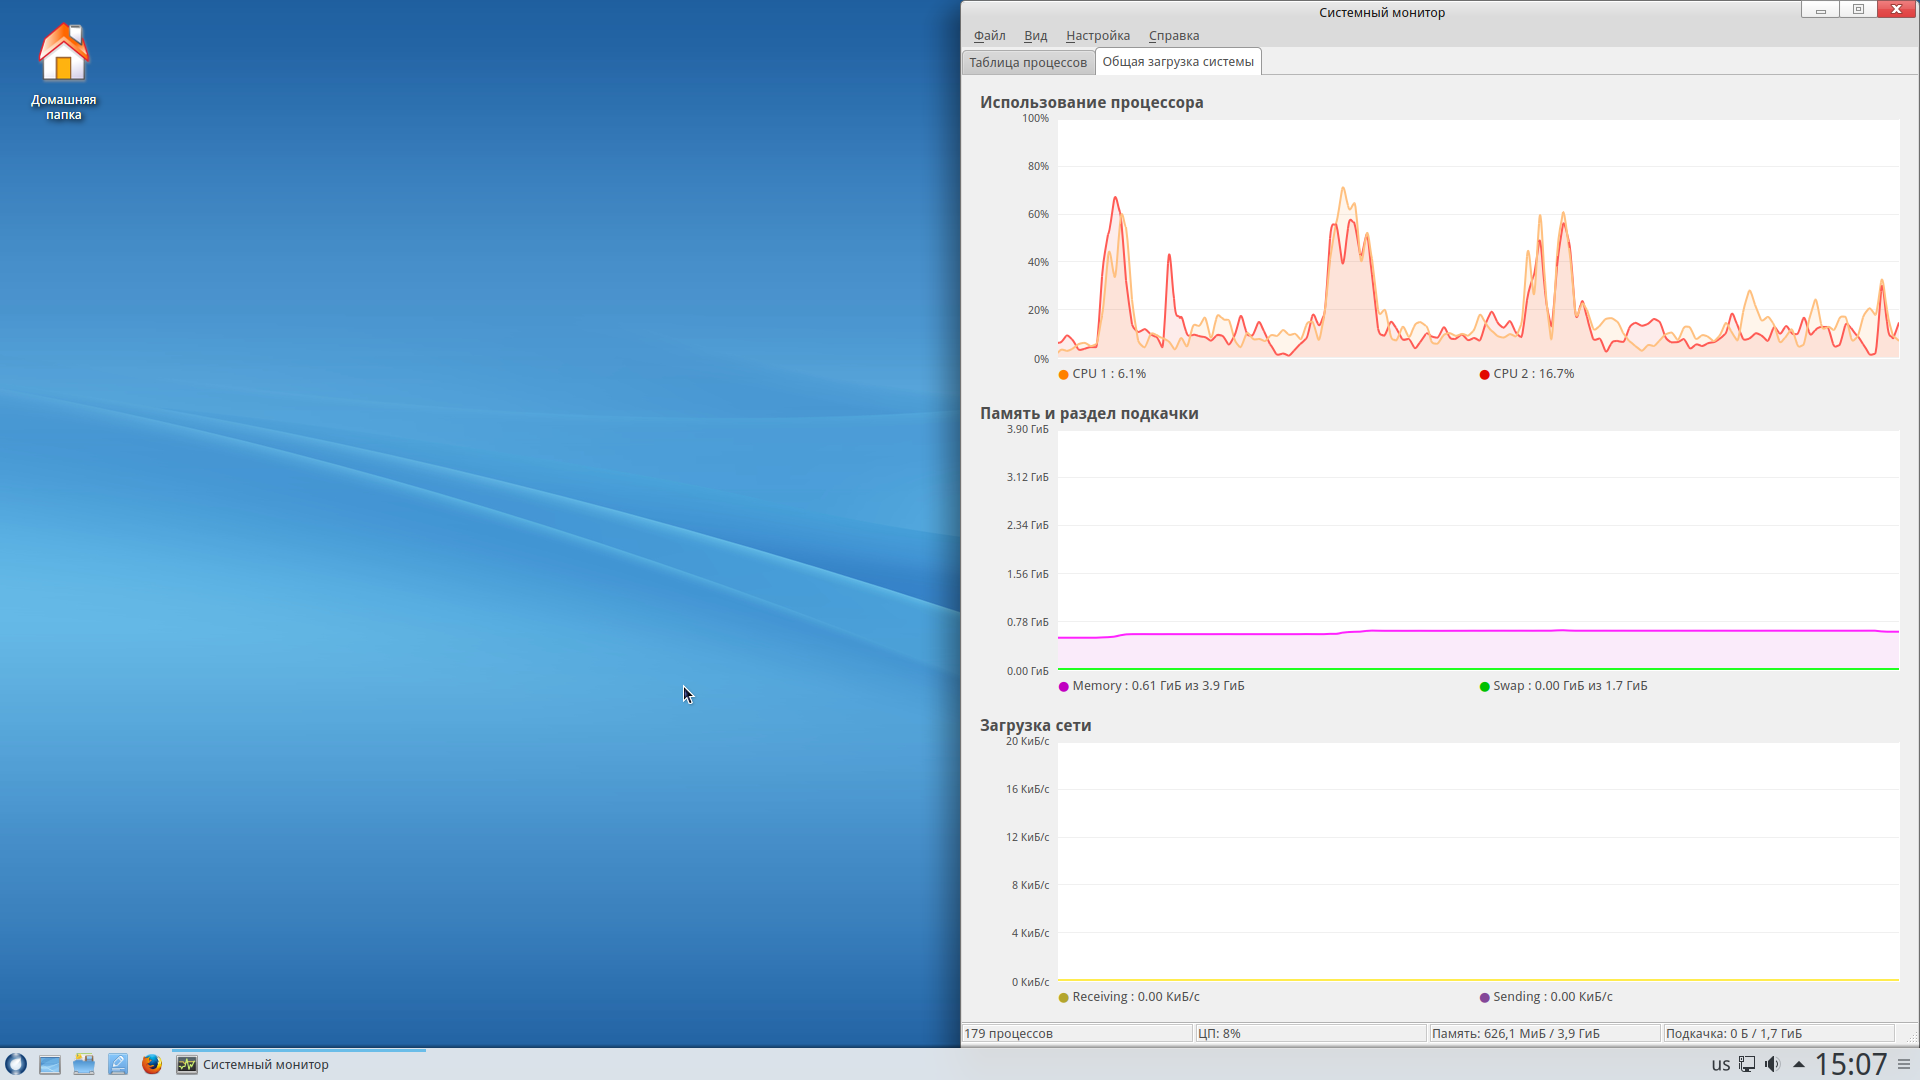Open the Файл menu

[x=989, y=36]
